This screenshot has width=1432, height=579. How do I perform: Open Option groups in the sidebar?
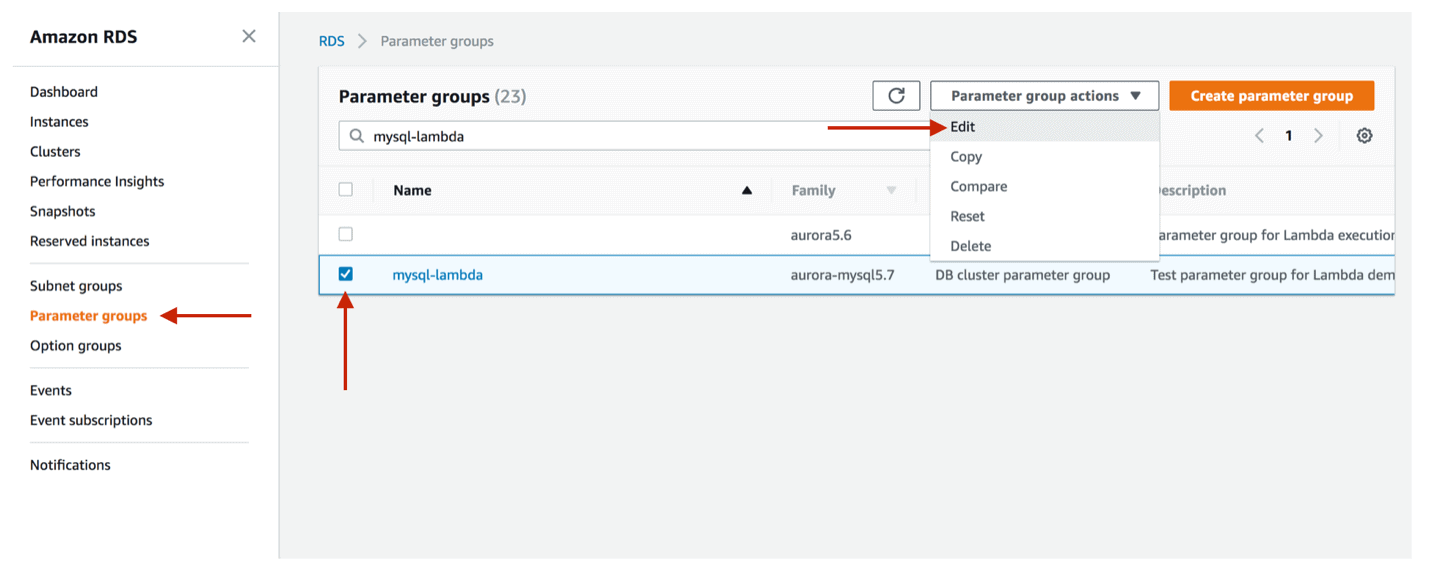pyautogui.click(x=76, y=346)
